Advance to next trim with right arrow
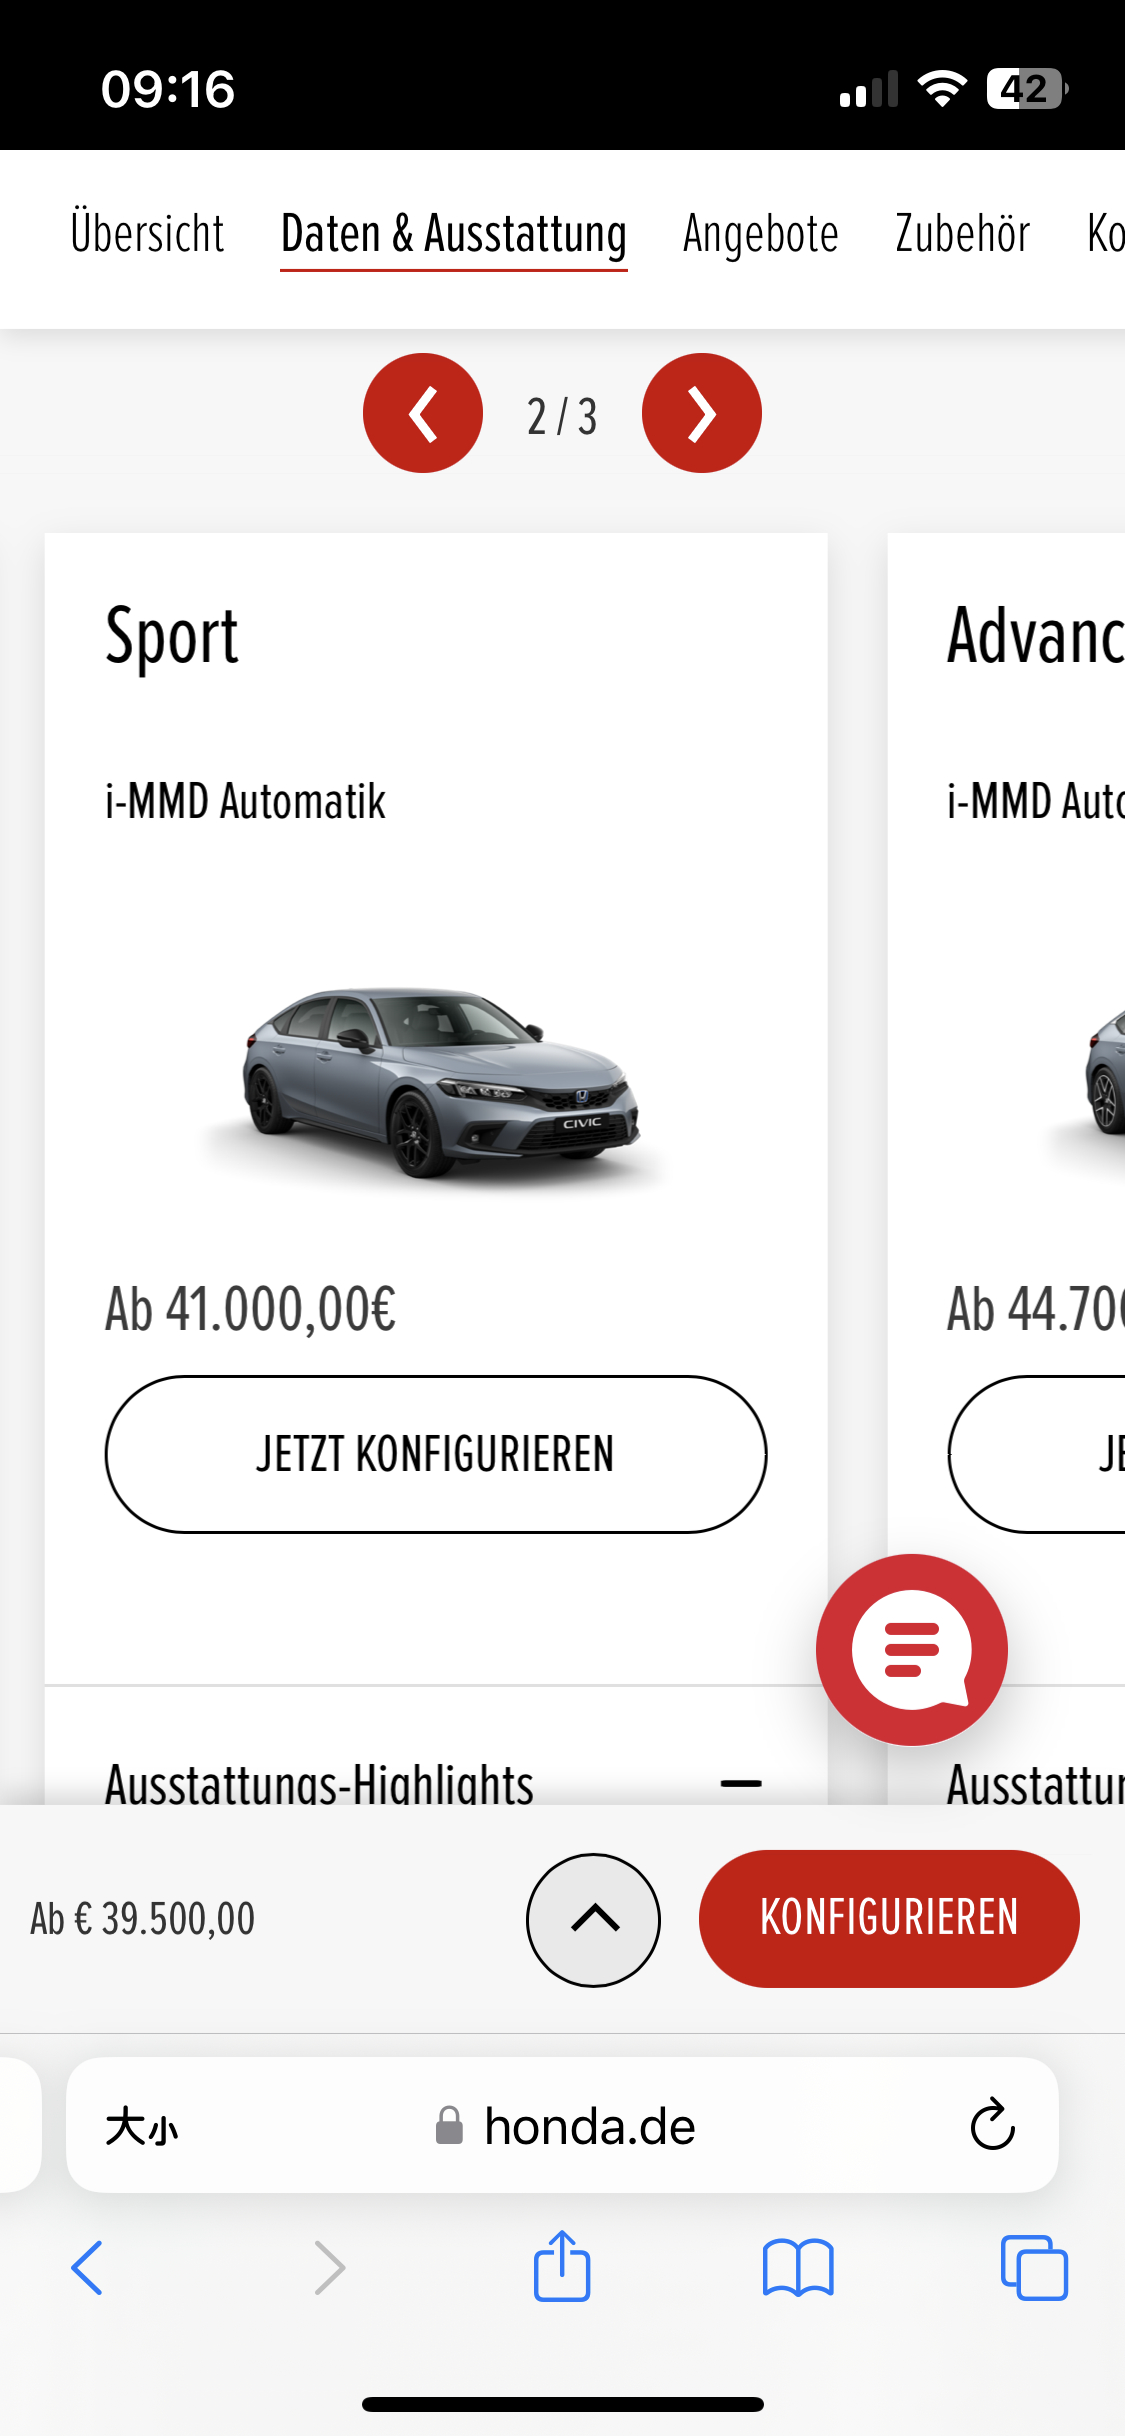Viewport: 1125px width, 2436px height. point(702,413)
